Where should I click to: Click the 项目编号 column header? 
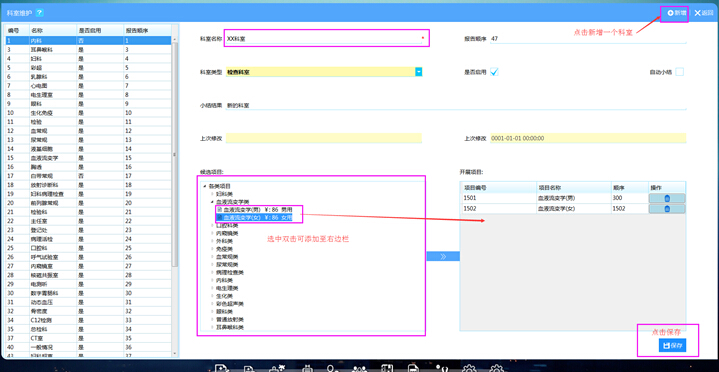tap(498, 188)
